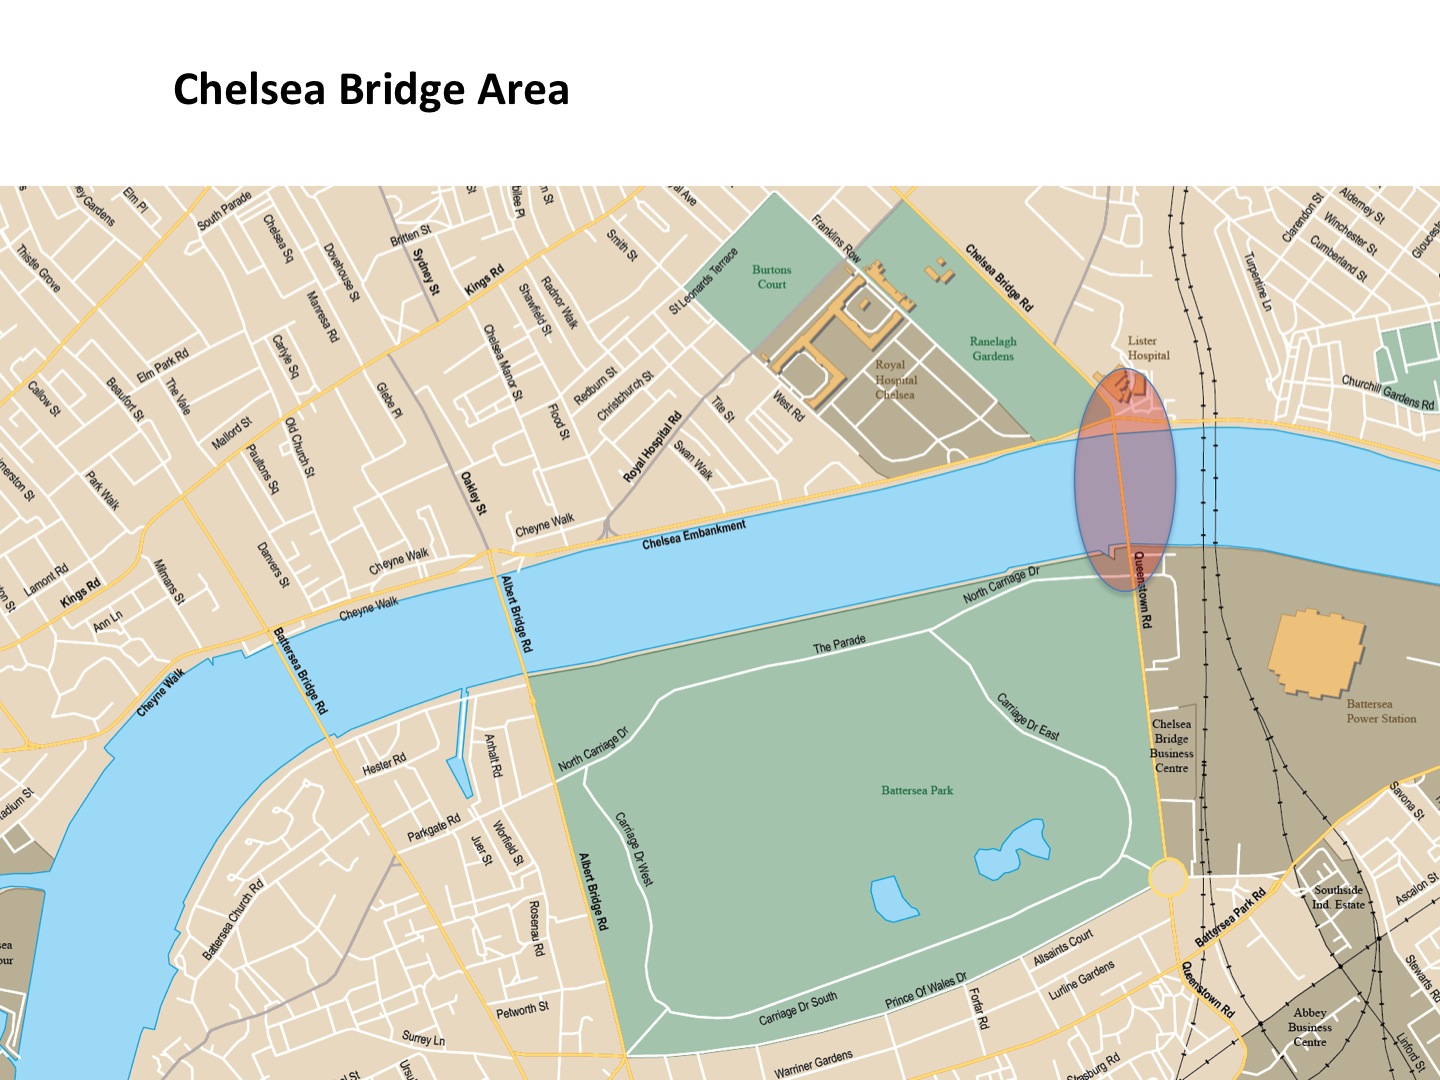This screenshot has height=1080, width=1440.
Task: Click the Queenstown Rd roundabout circle
Action: 1167,878
